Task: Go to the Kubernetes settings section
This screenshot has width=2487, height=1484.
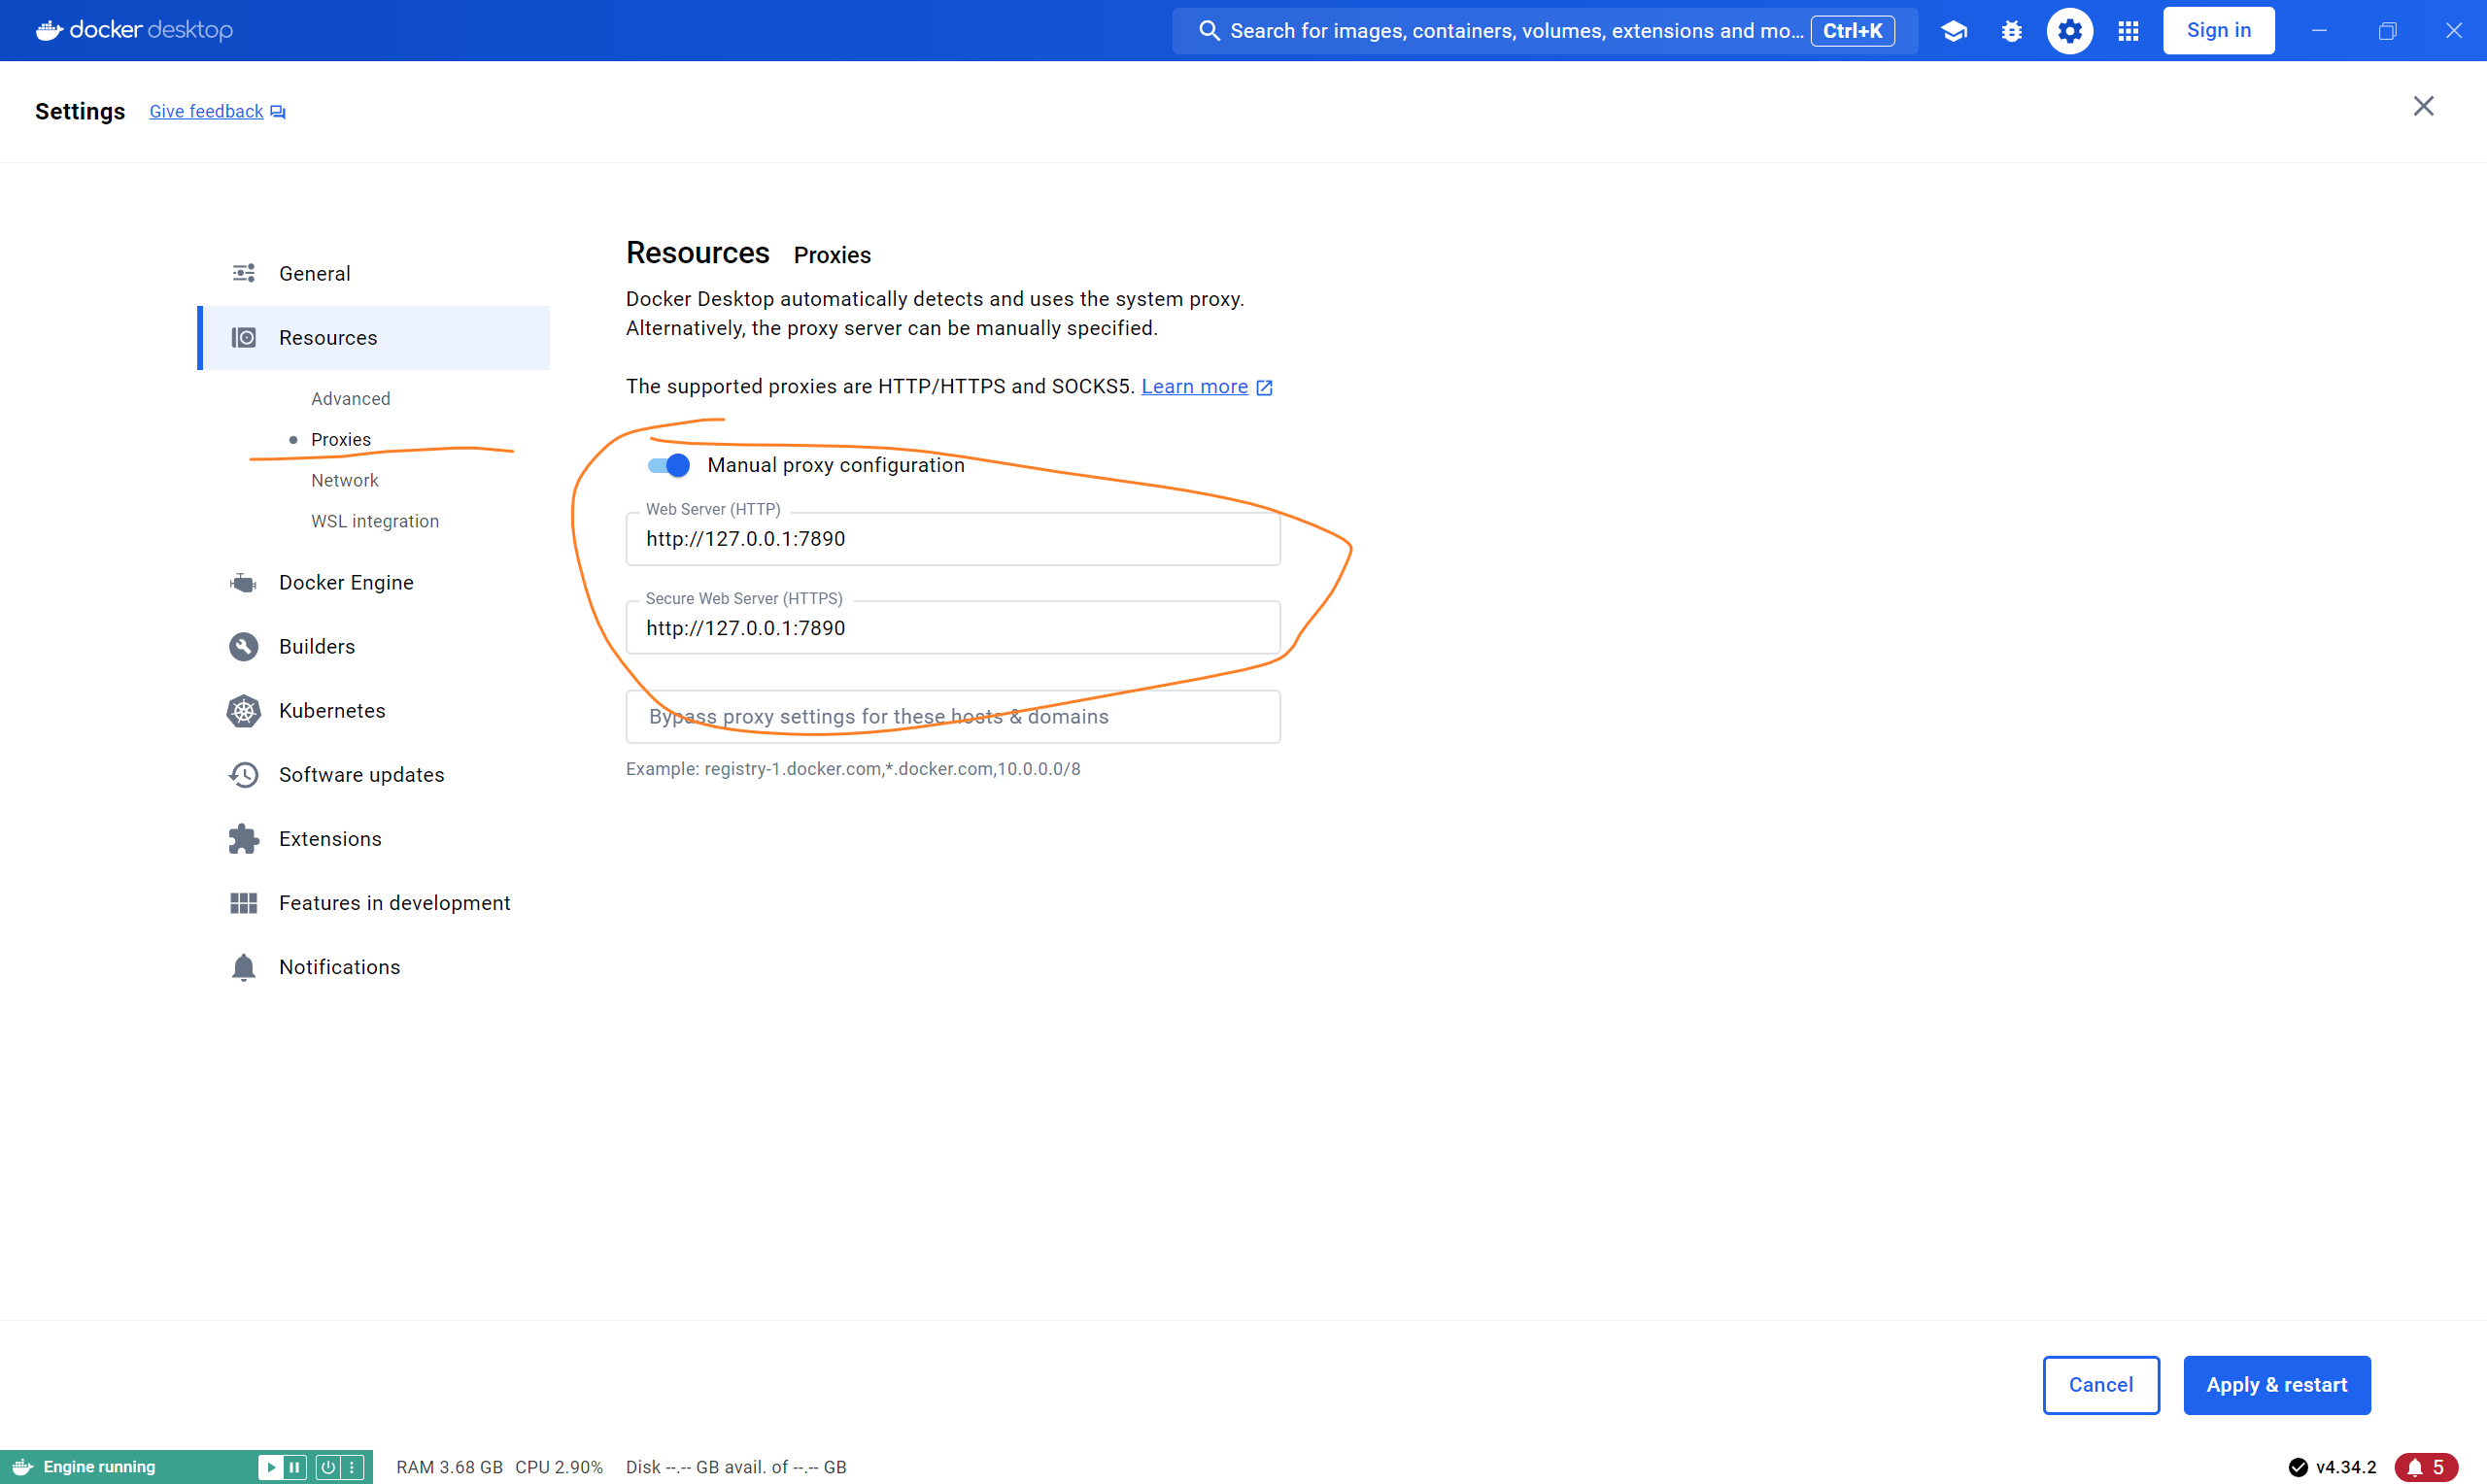Action: click(x=331, y=711)
